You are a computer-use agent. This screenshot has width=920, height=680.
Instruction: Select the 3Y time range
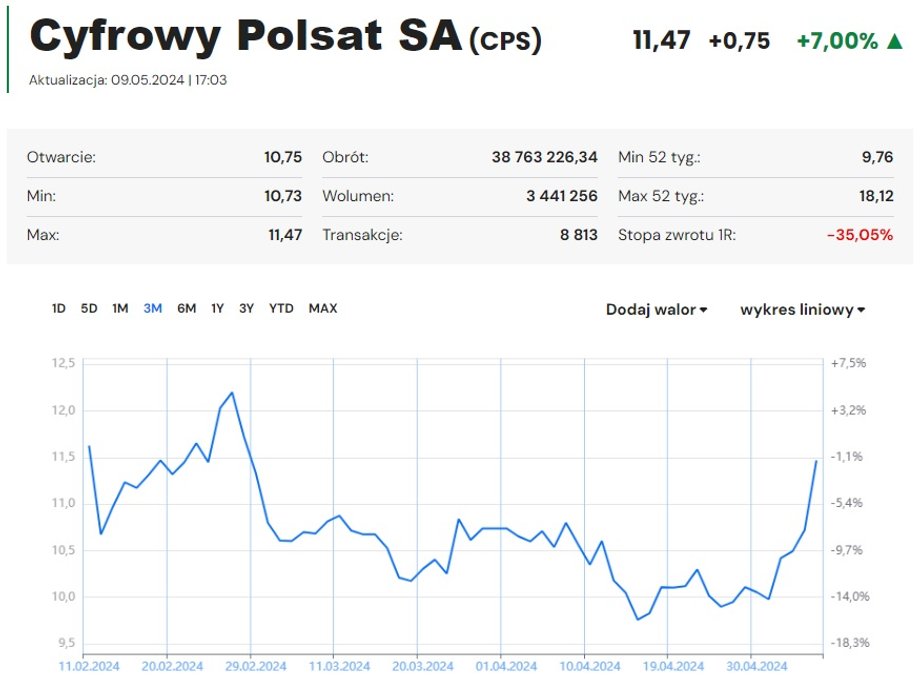246,310
